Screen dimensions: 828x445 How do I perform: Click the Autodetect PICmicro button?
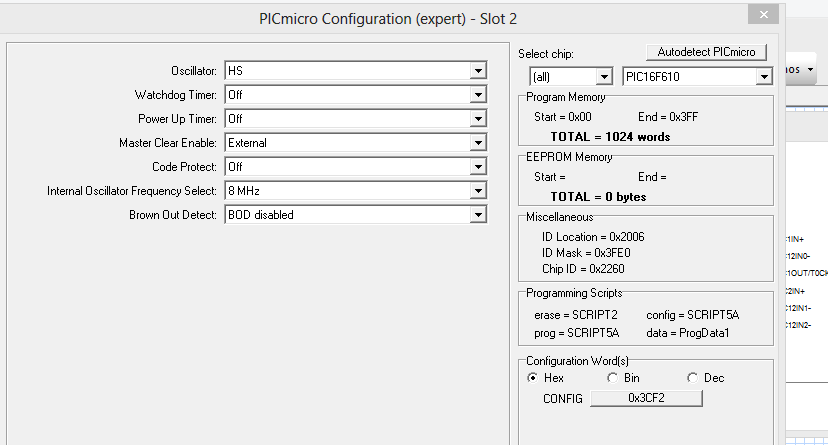tap(707, 52)
